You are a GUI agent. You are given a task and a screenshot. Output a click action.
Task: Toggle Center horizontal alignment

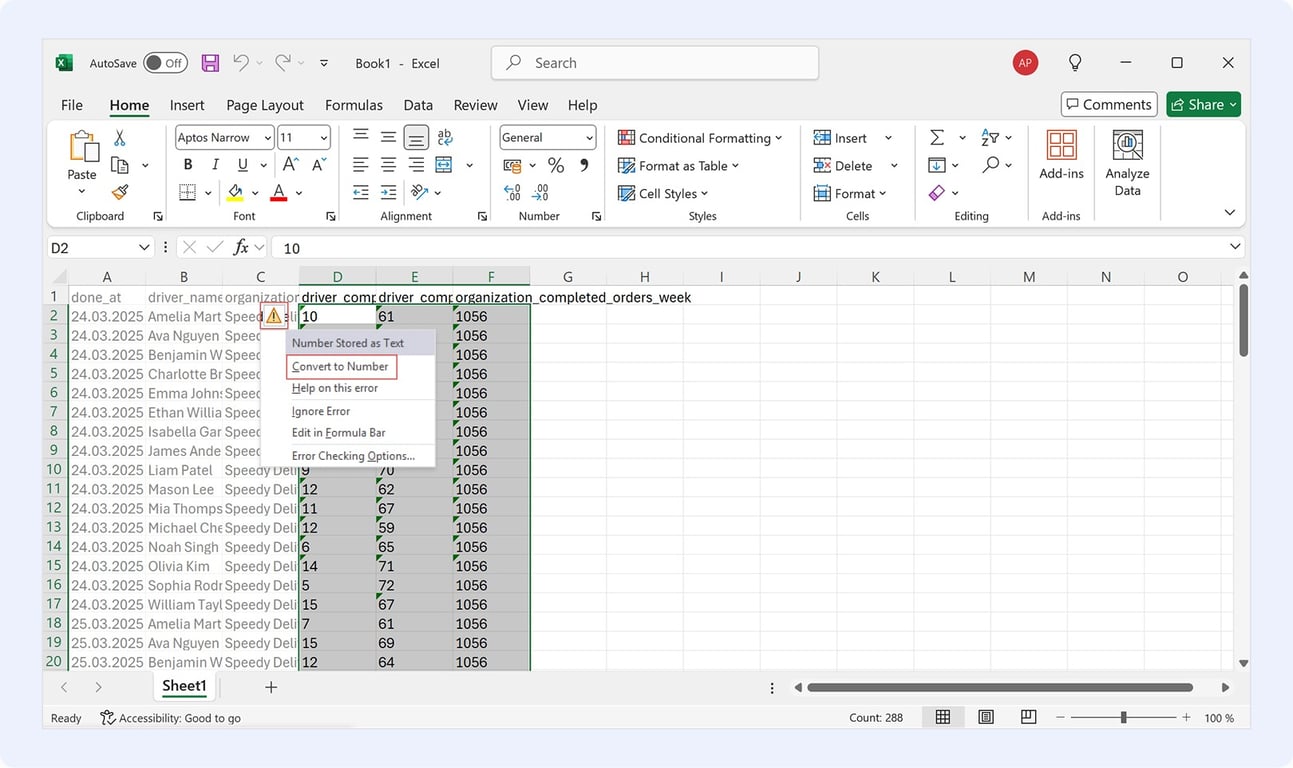[389, 165]
